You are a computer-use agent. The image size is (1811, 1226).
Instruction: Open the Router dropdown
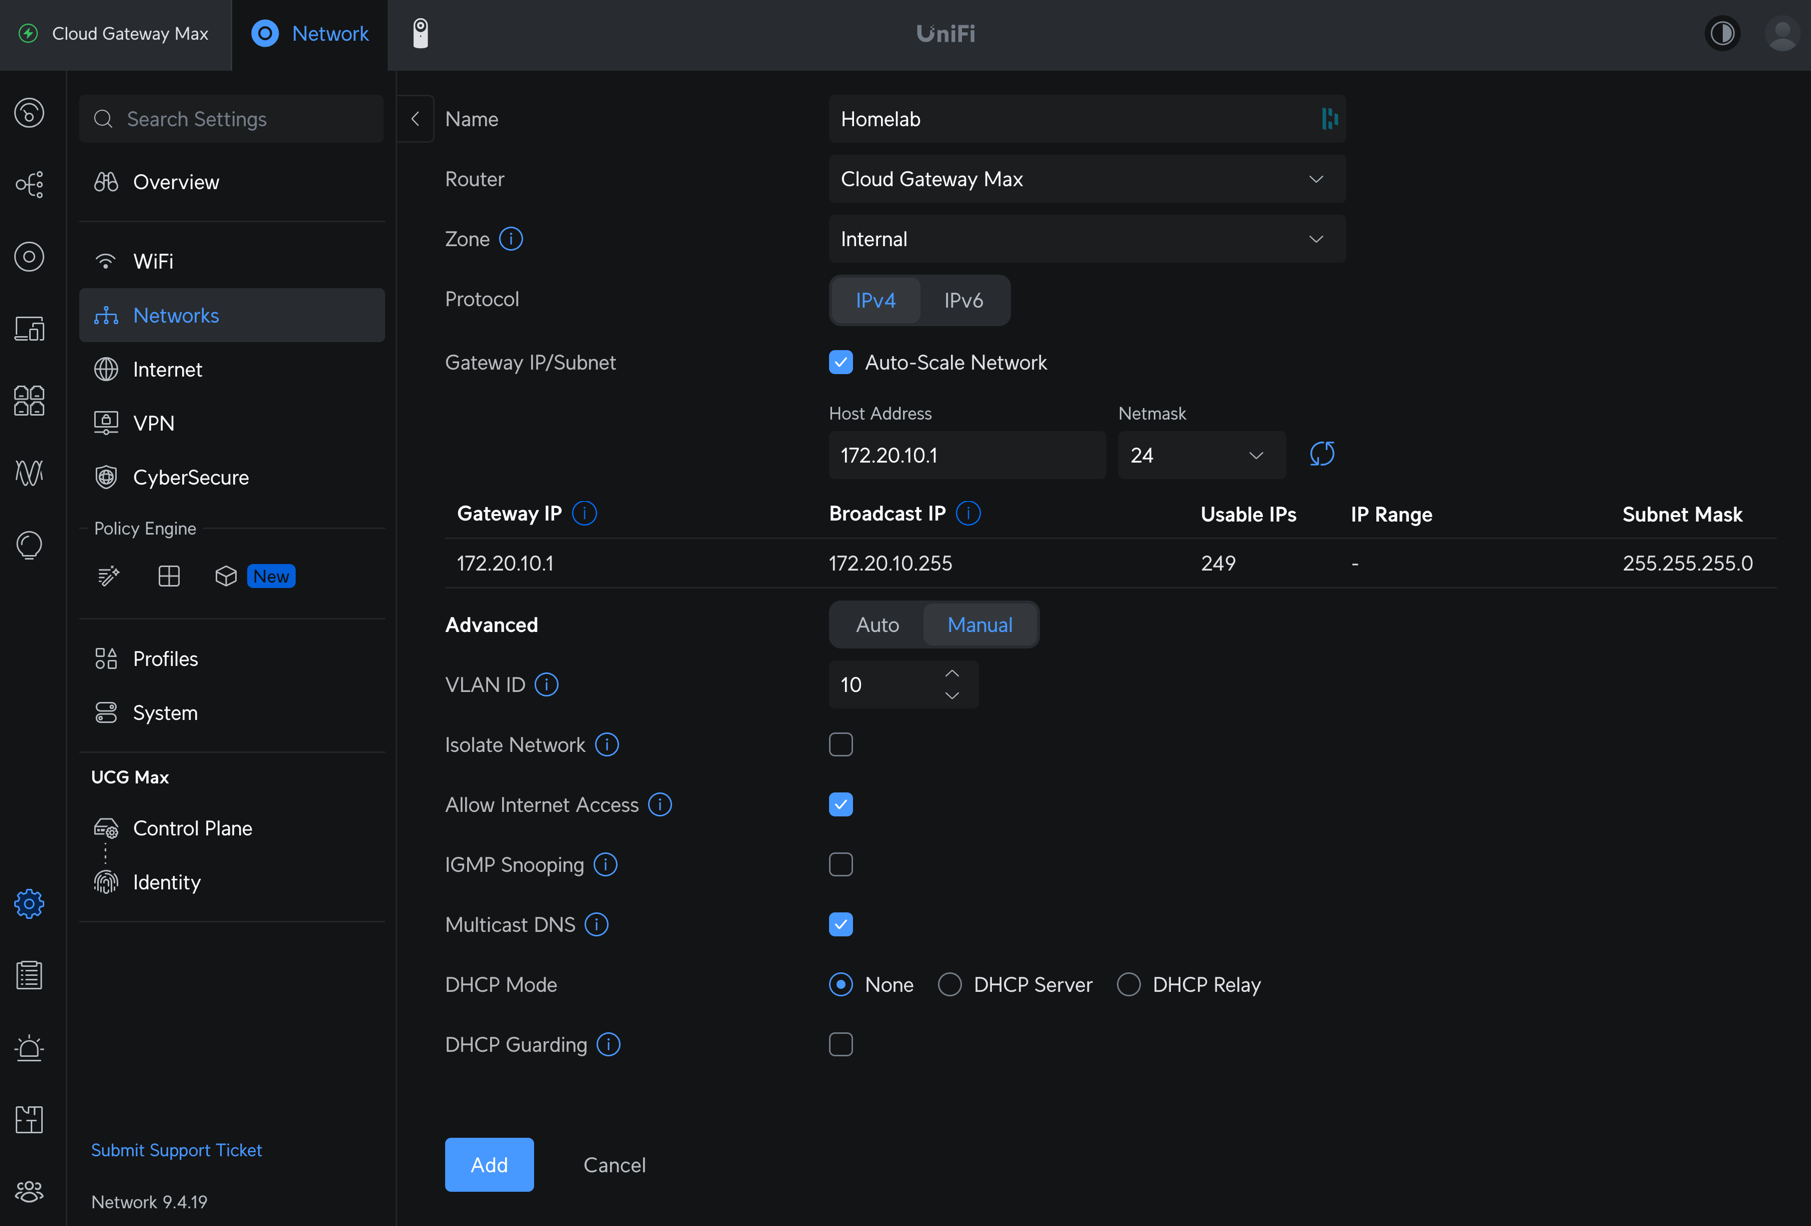coord(1086,179)
